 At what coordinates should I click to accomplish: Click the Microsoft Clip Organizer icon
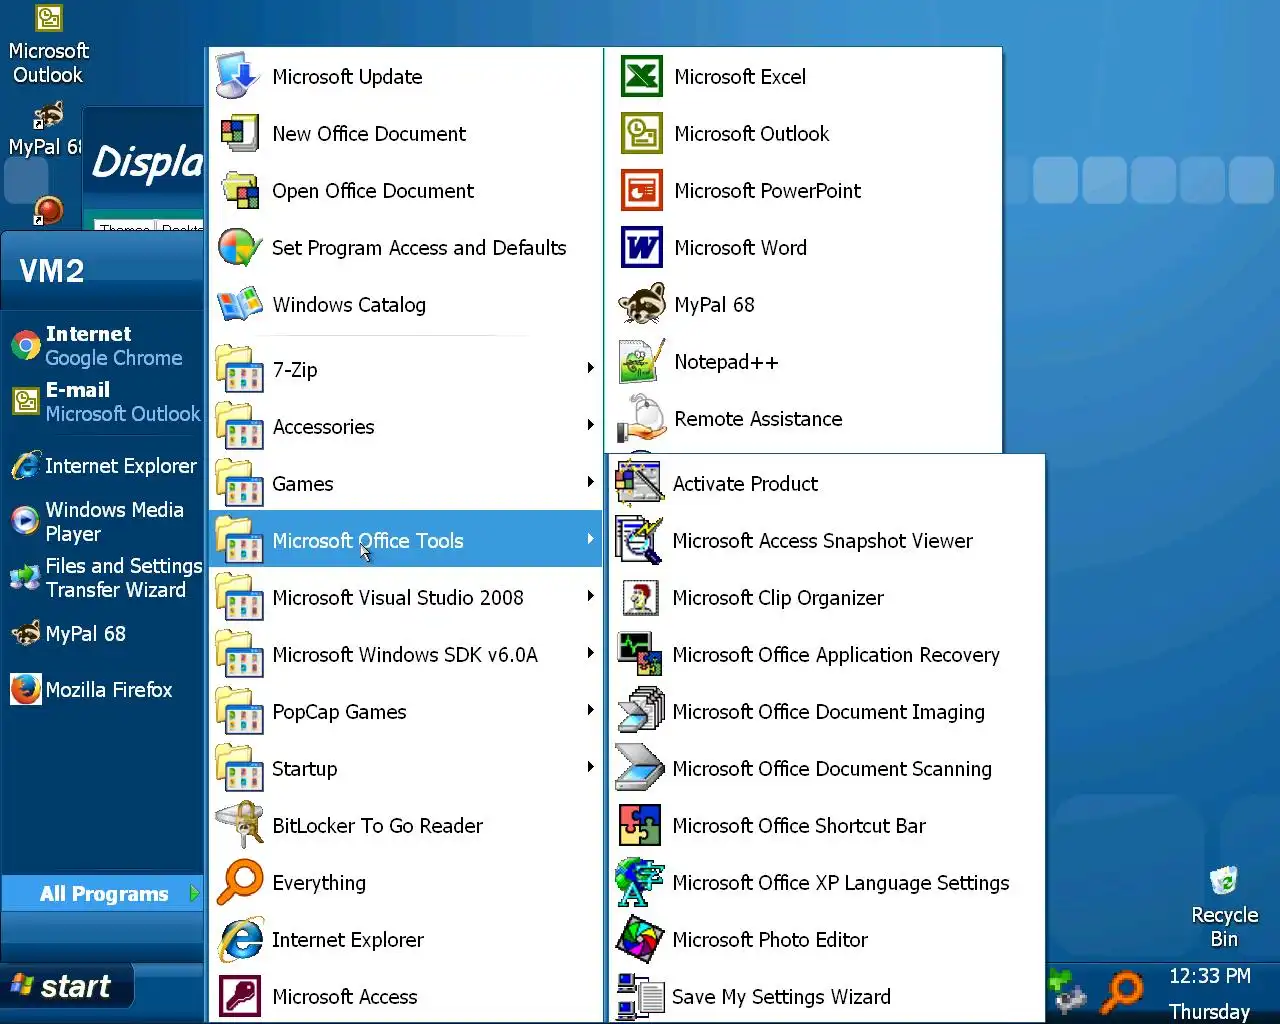[x=640, y=598]
